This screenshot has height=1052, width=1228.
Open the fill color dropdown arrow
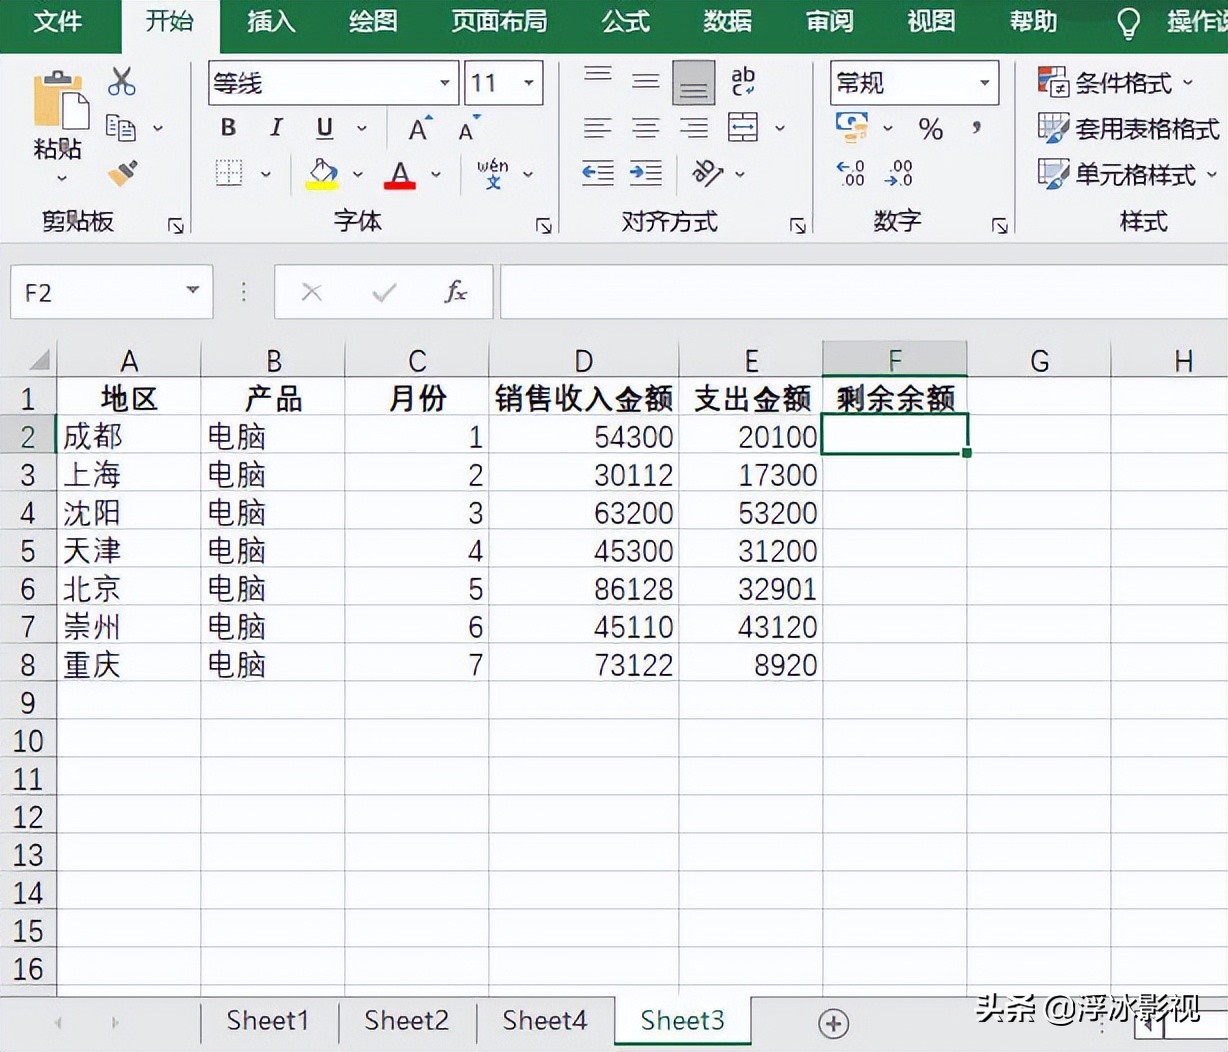pos(358,174)
